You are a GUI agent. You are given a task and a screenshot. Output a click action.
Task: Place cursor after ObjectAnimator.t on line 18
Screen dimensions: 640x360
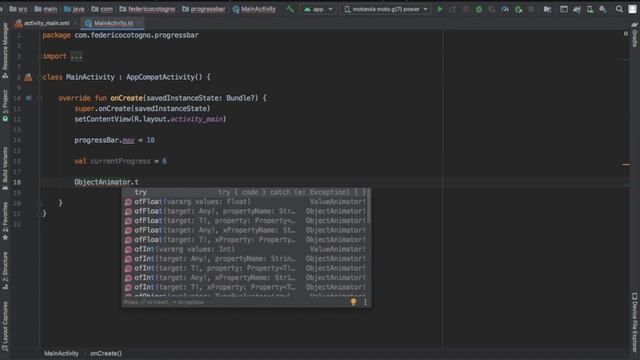click(139, 182)
